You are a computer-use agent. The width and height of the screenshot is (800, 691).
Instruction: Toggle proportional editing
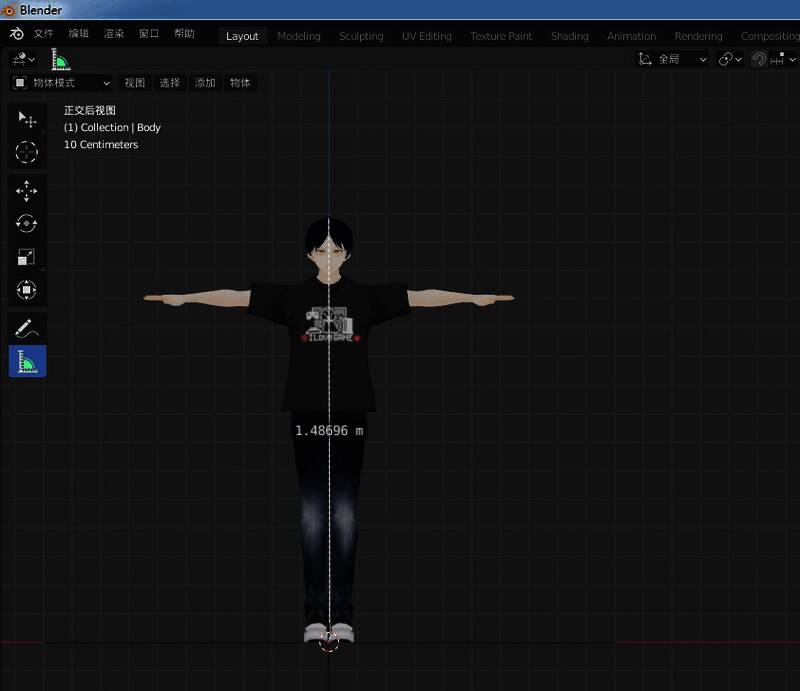pos(759,59)
